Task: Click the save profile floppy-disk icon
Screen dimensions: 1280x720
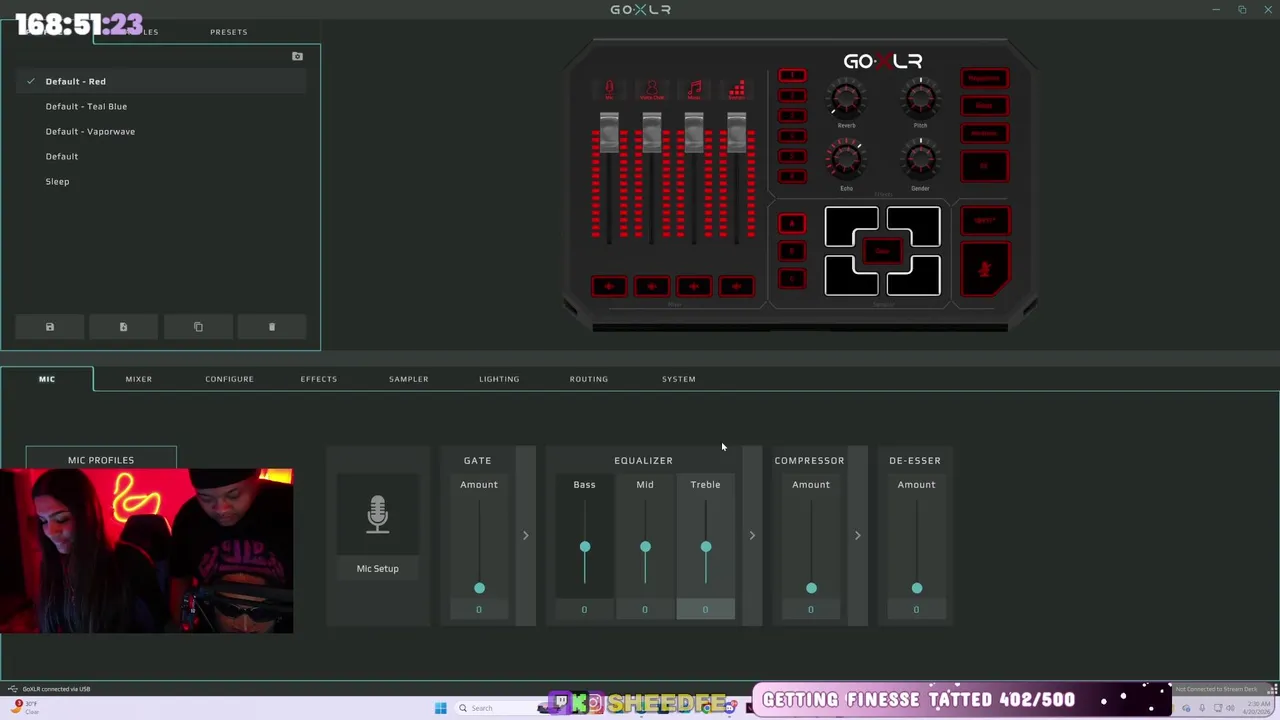Action: [50, 327]
